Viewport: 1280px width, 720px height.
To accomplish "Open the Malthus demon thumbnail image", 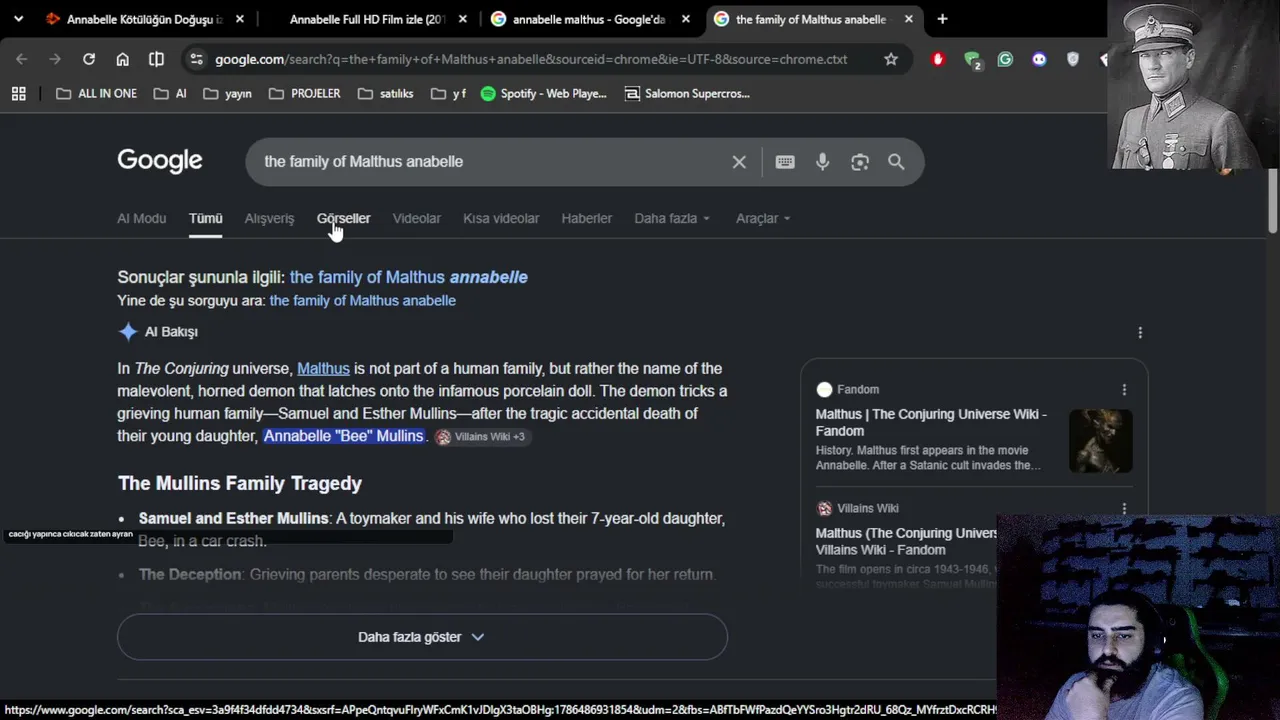I will (x=1100, y=440).
